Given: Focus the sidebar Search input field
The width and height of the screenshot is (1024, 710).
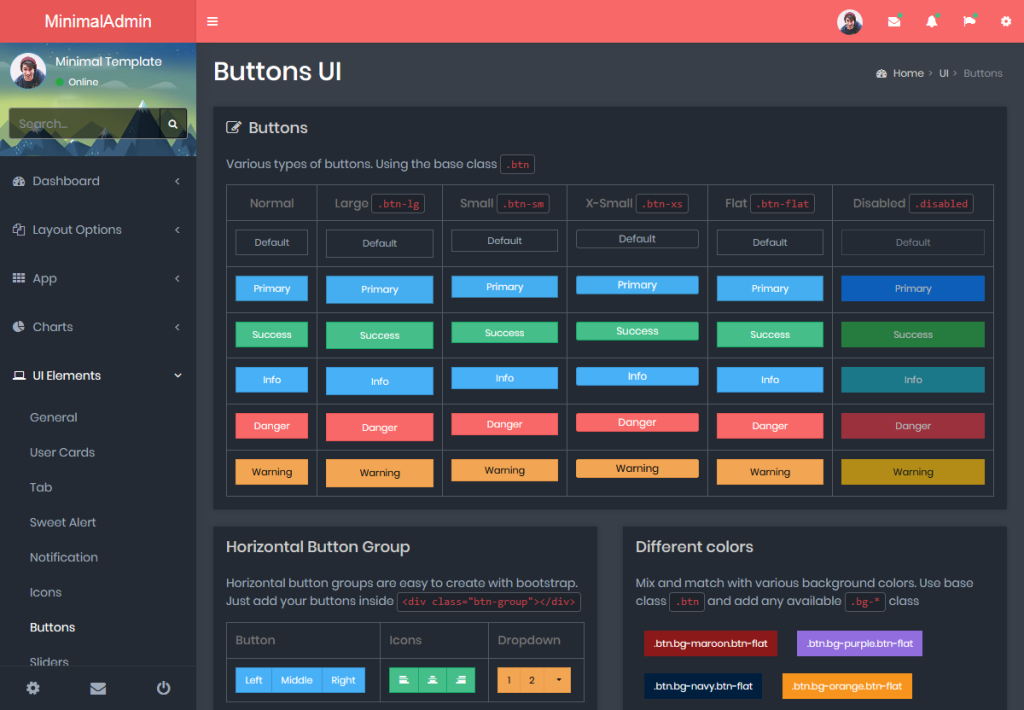Looking at the screenshot, I should (x=85, y=123).
